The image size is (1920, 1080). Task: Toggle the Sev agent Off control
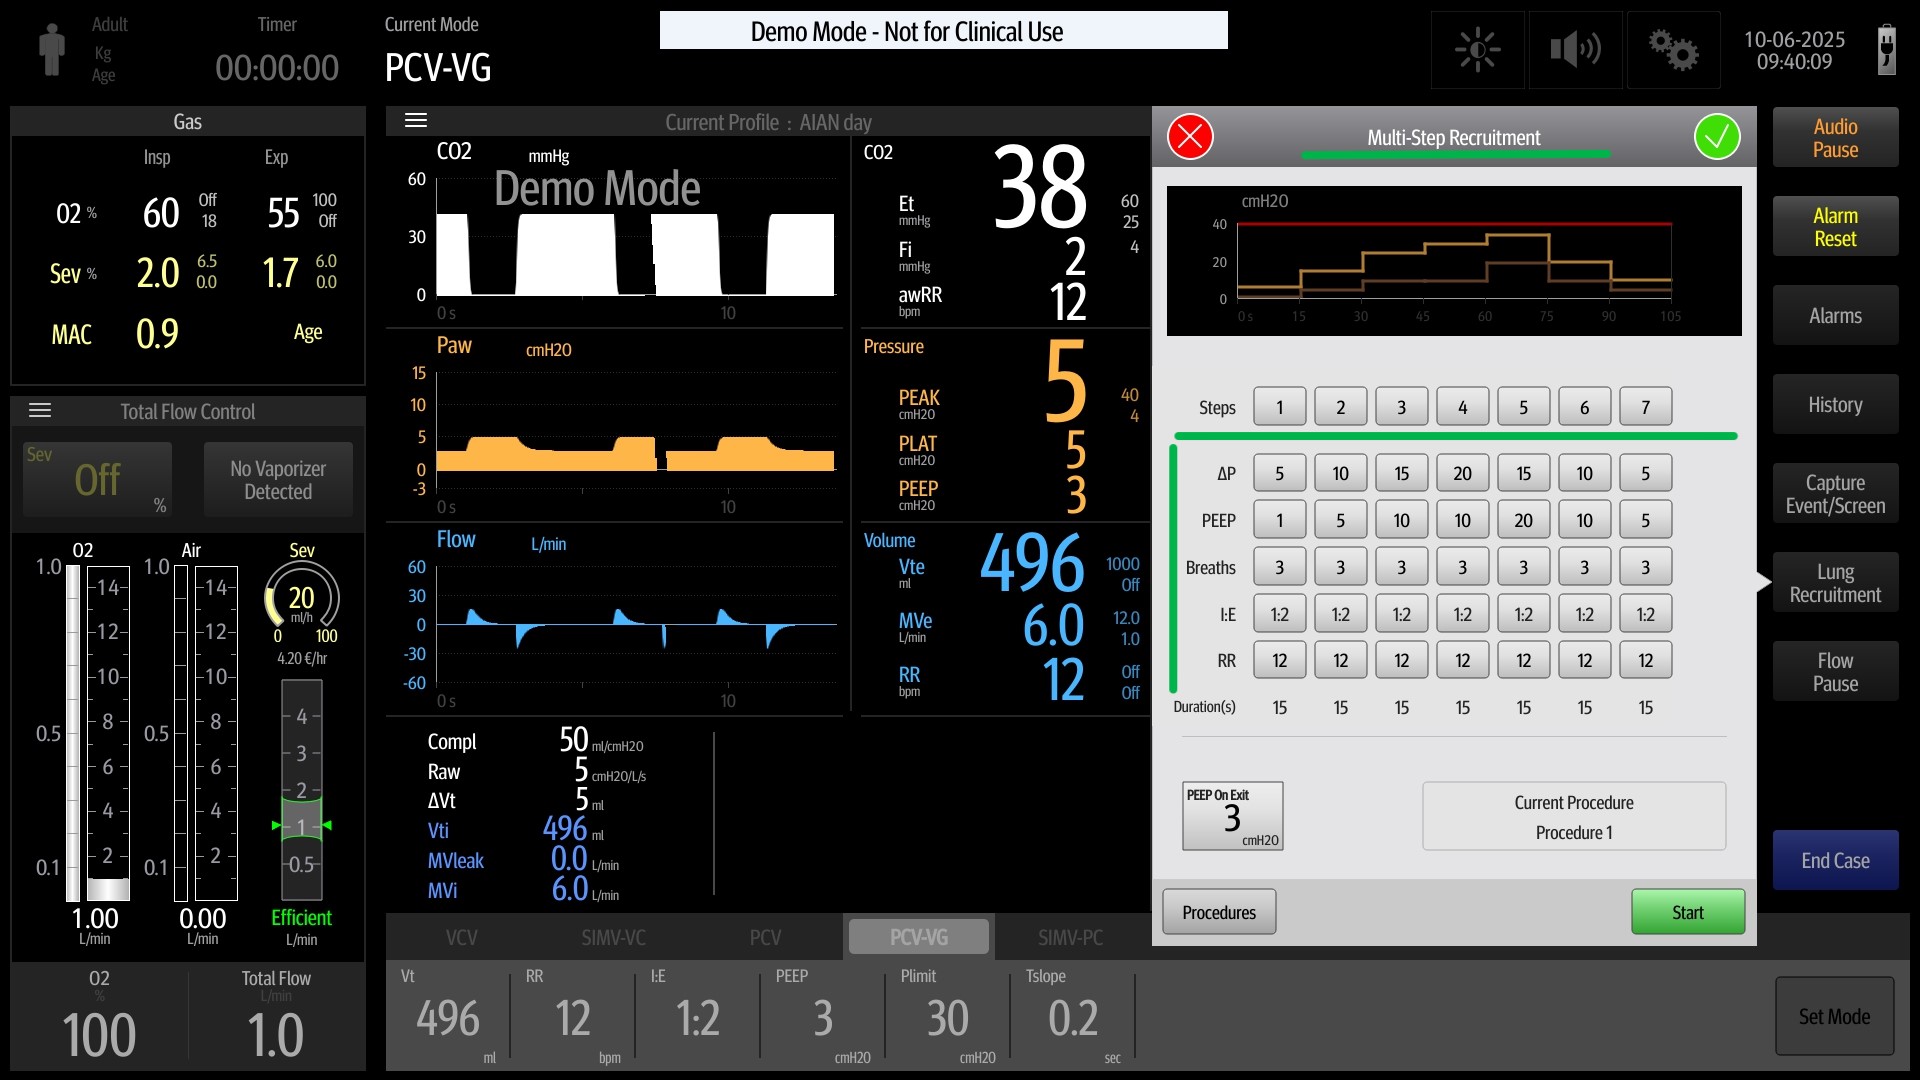(x=97, y=480)
